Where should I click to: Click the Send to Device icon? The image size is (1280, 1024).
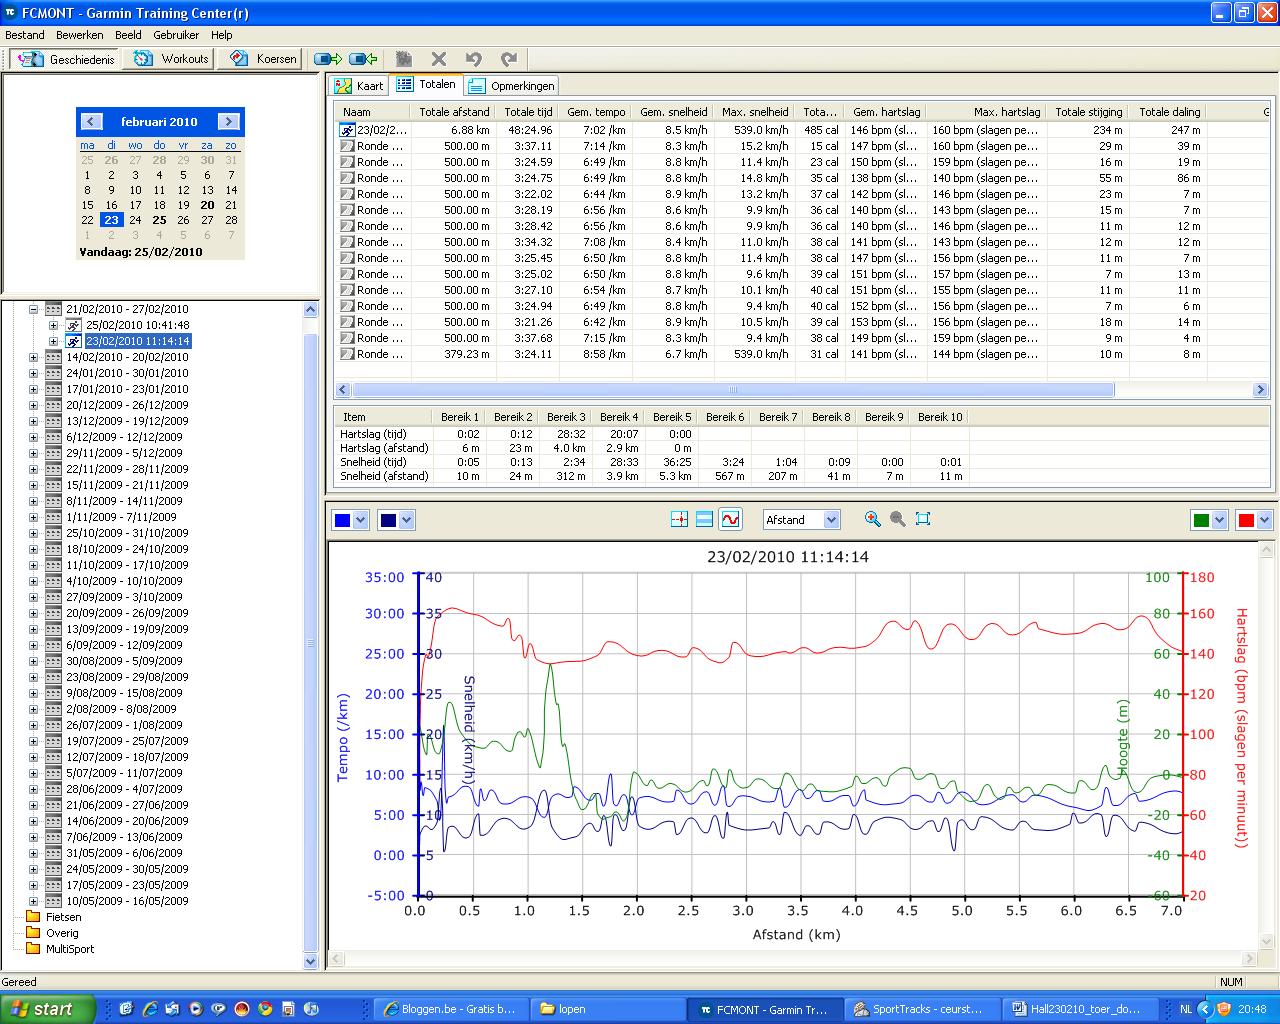coord(328,59)
